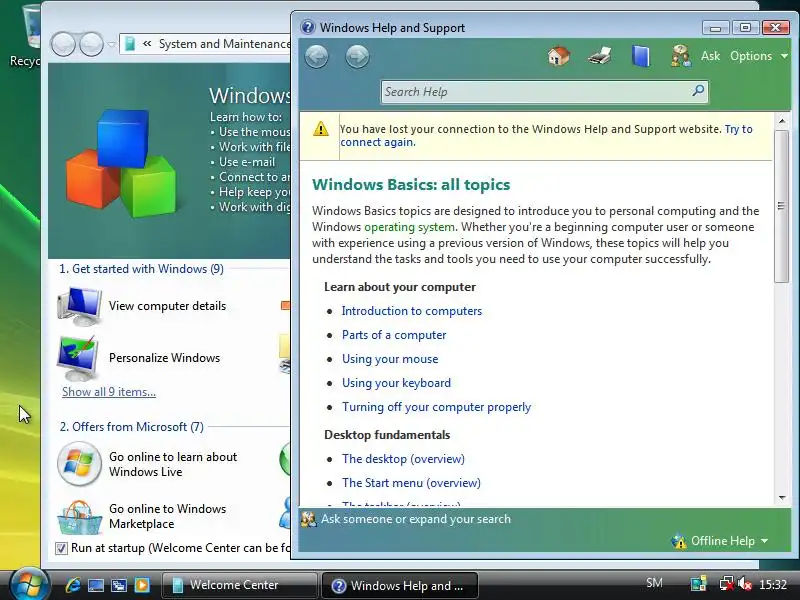
Task: Click Welcome Center forward button
Action: pyautogui.click(x=92, y=44)
